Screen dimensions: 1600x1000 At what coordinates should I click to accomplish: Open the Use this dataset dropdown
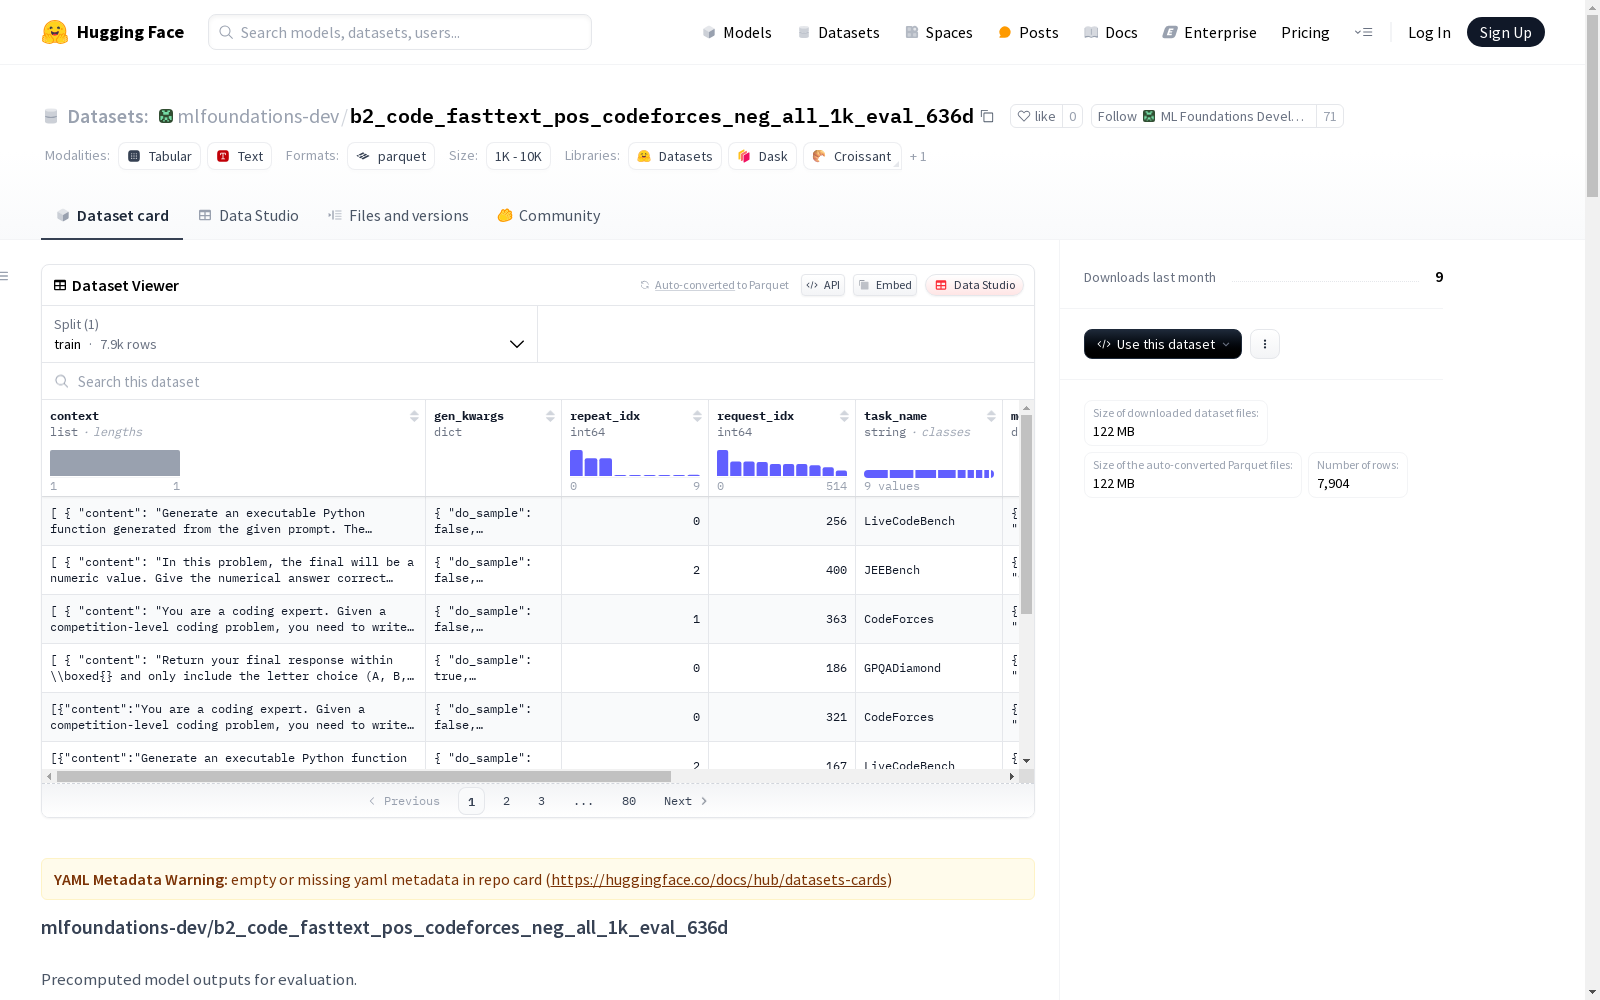point(1163,344)
